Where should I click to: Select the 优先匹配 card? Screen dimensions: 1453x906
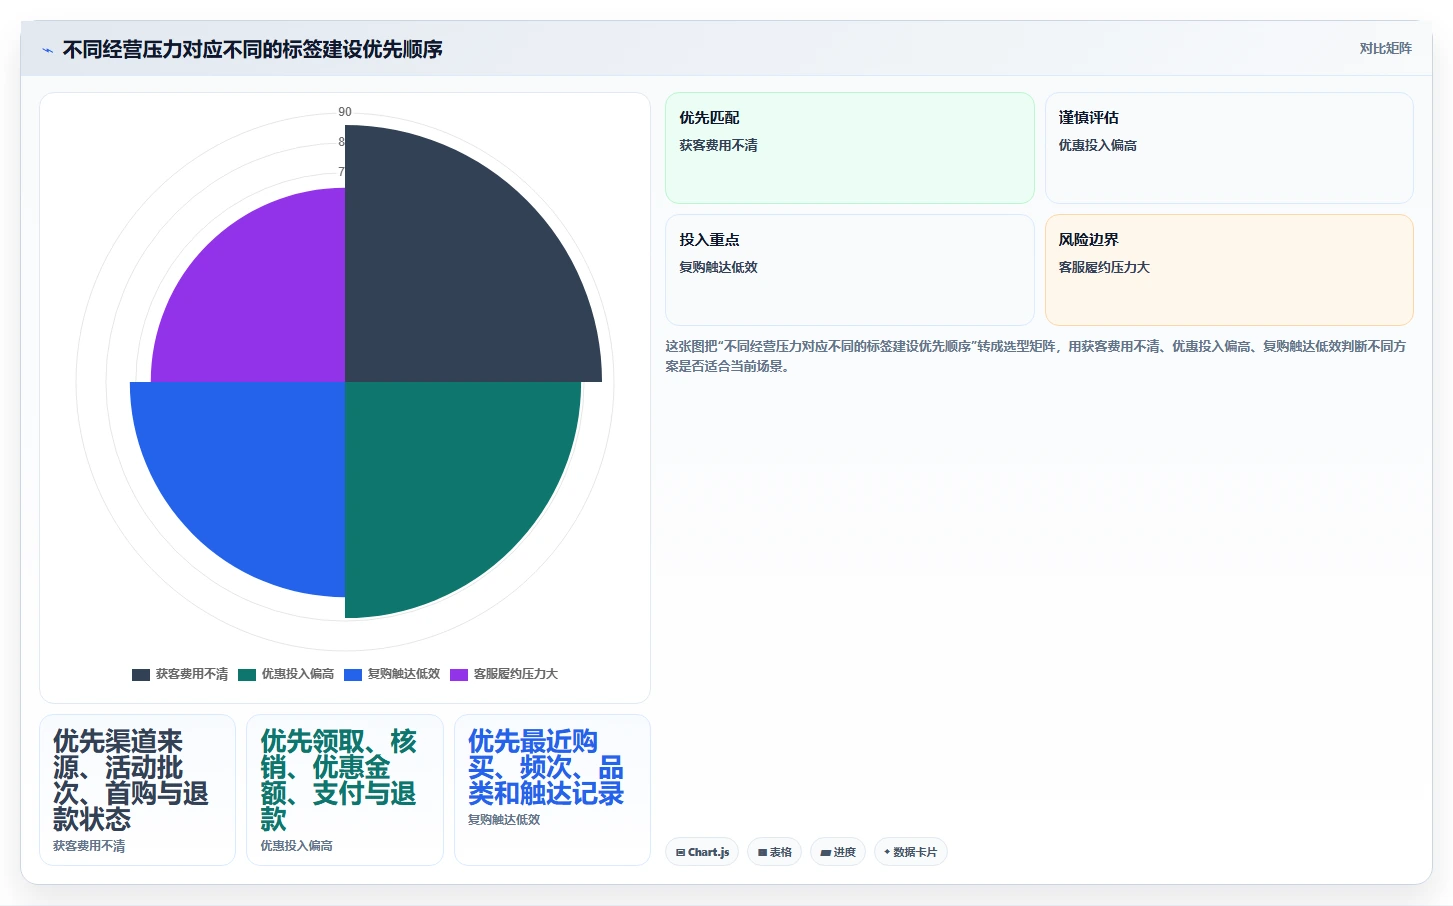tap(850, 148)
